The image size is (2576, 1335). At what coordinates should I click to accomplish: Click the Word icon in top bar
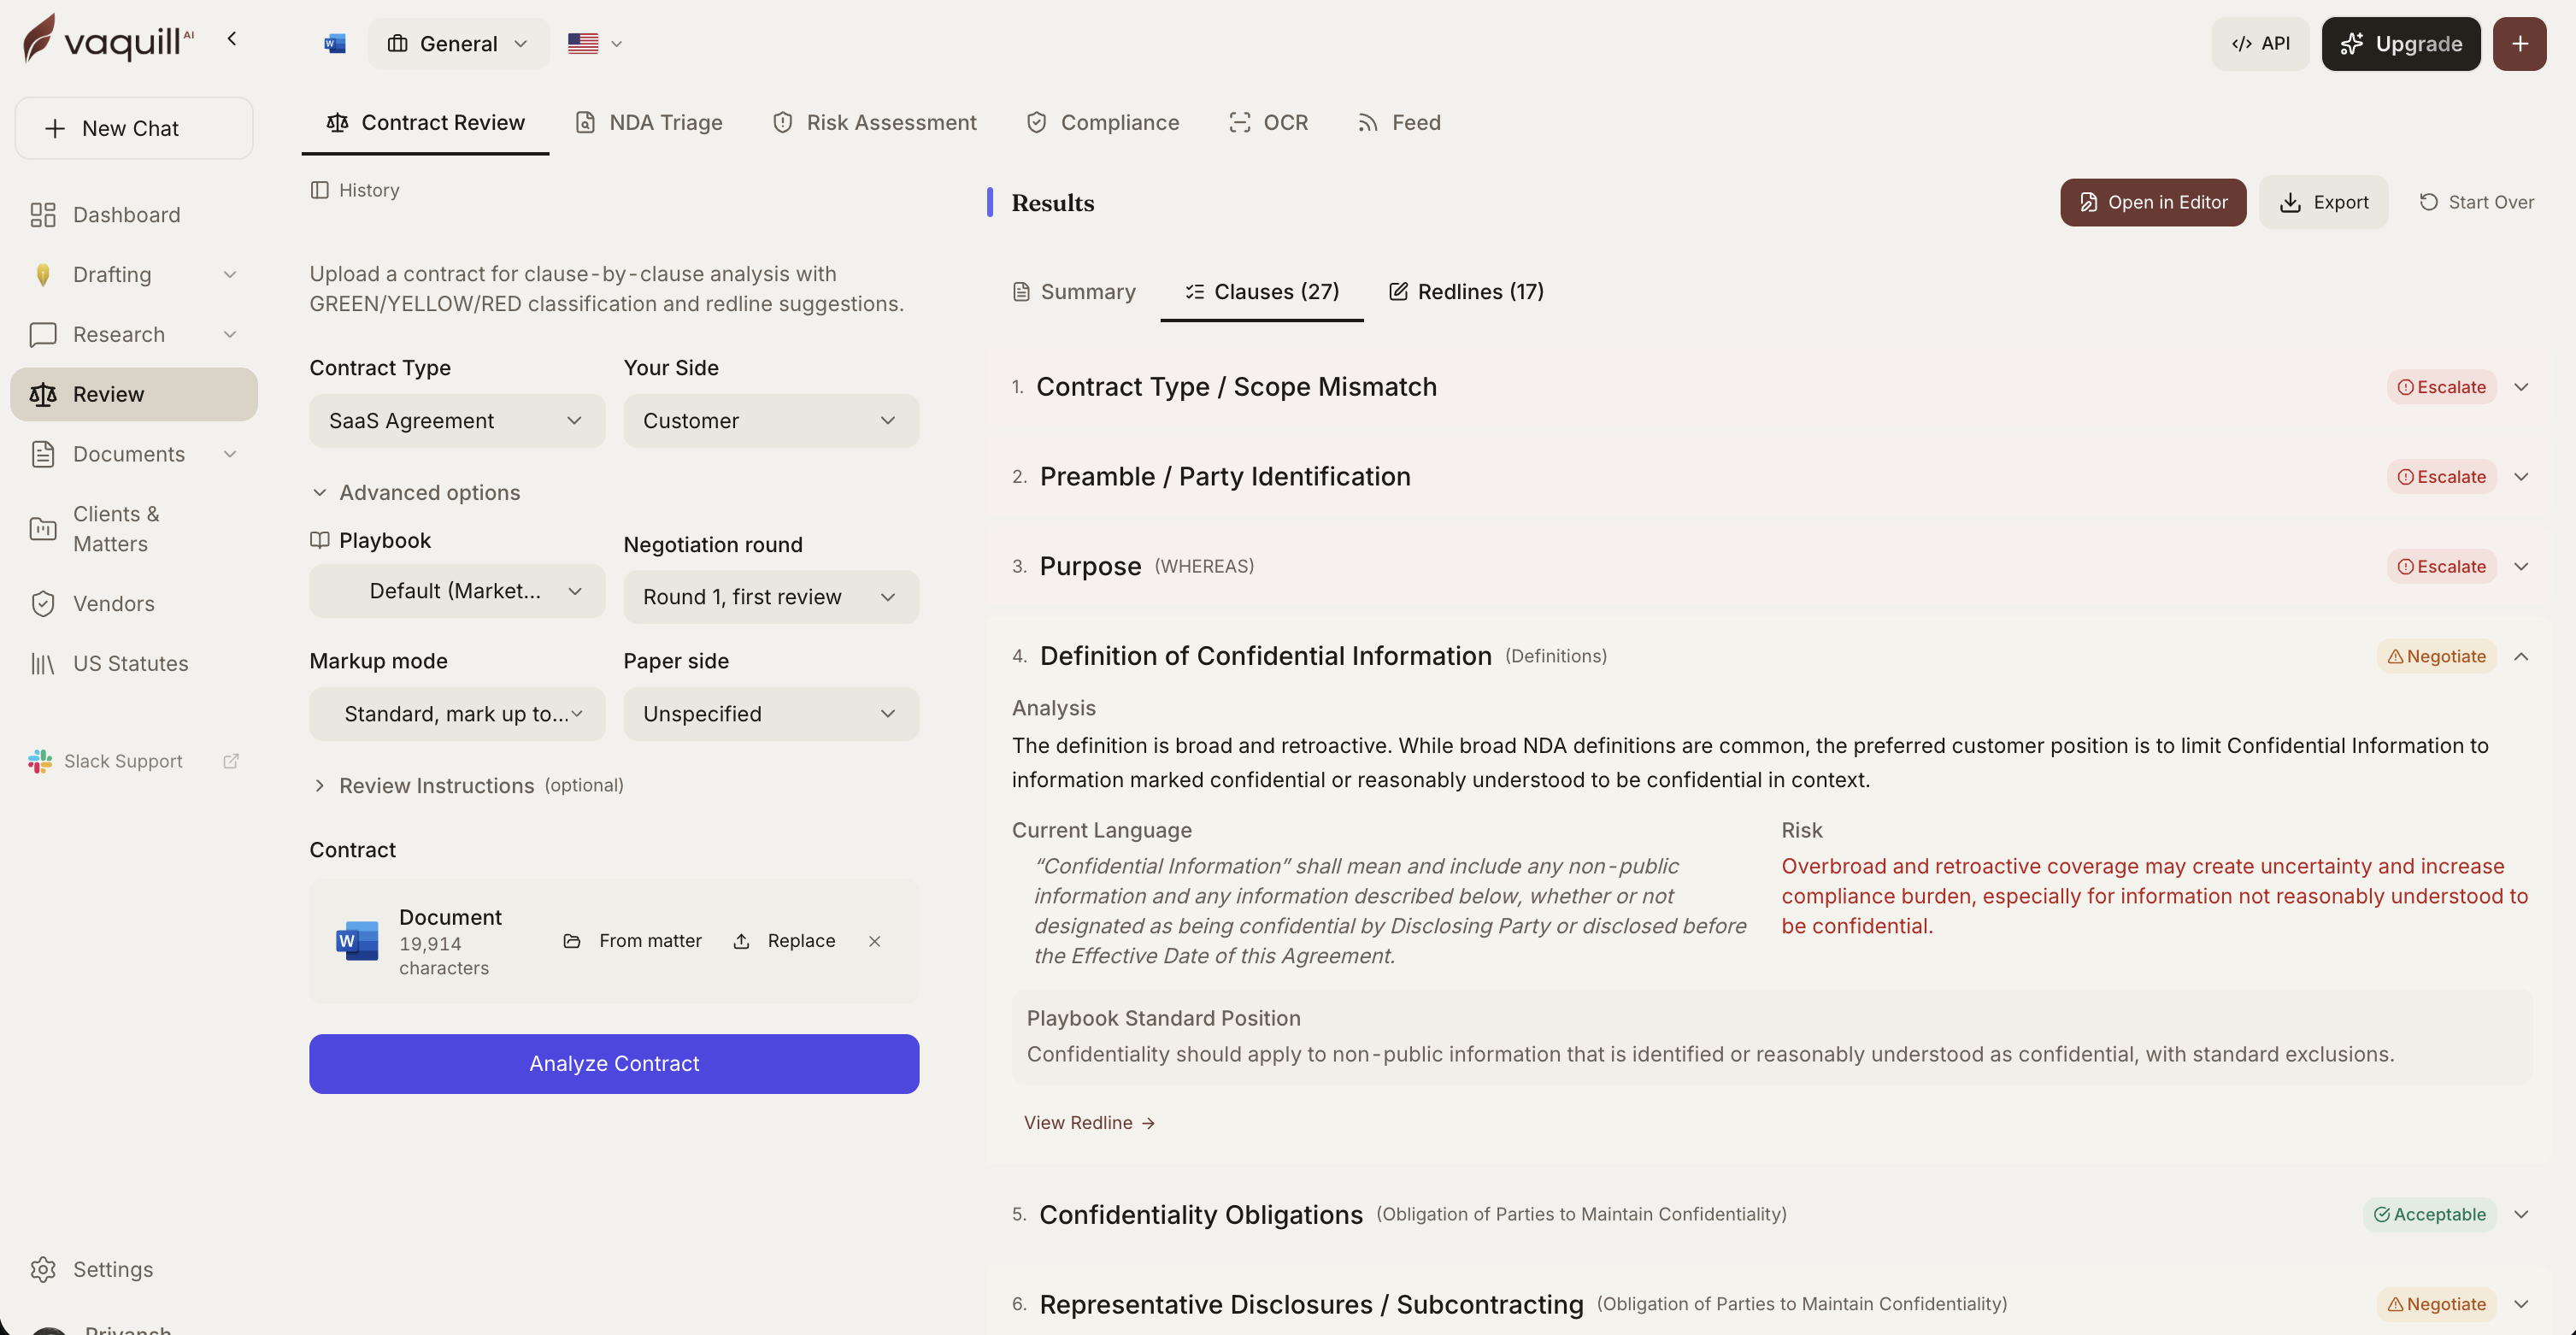pyautogui.click(x=335, y=43)
